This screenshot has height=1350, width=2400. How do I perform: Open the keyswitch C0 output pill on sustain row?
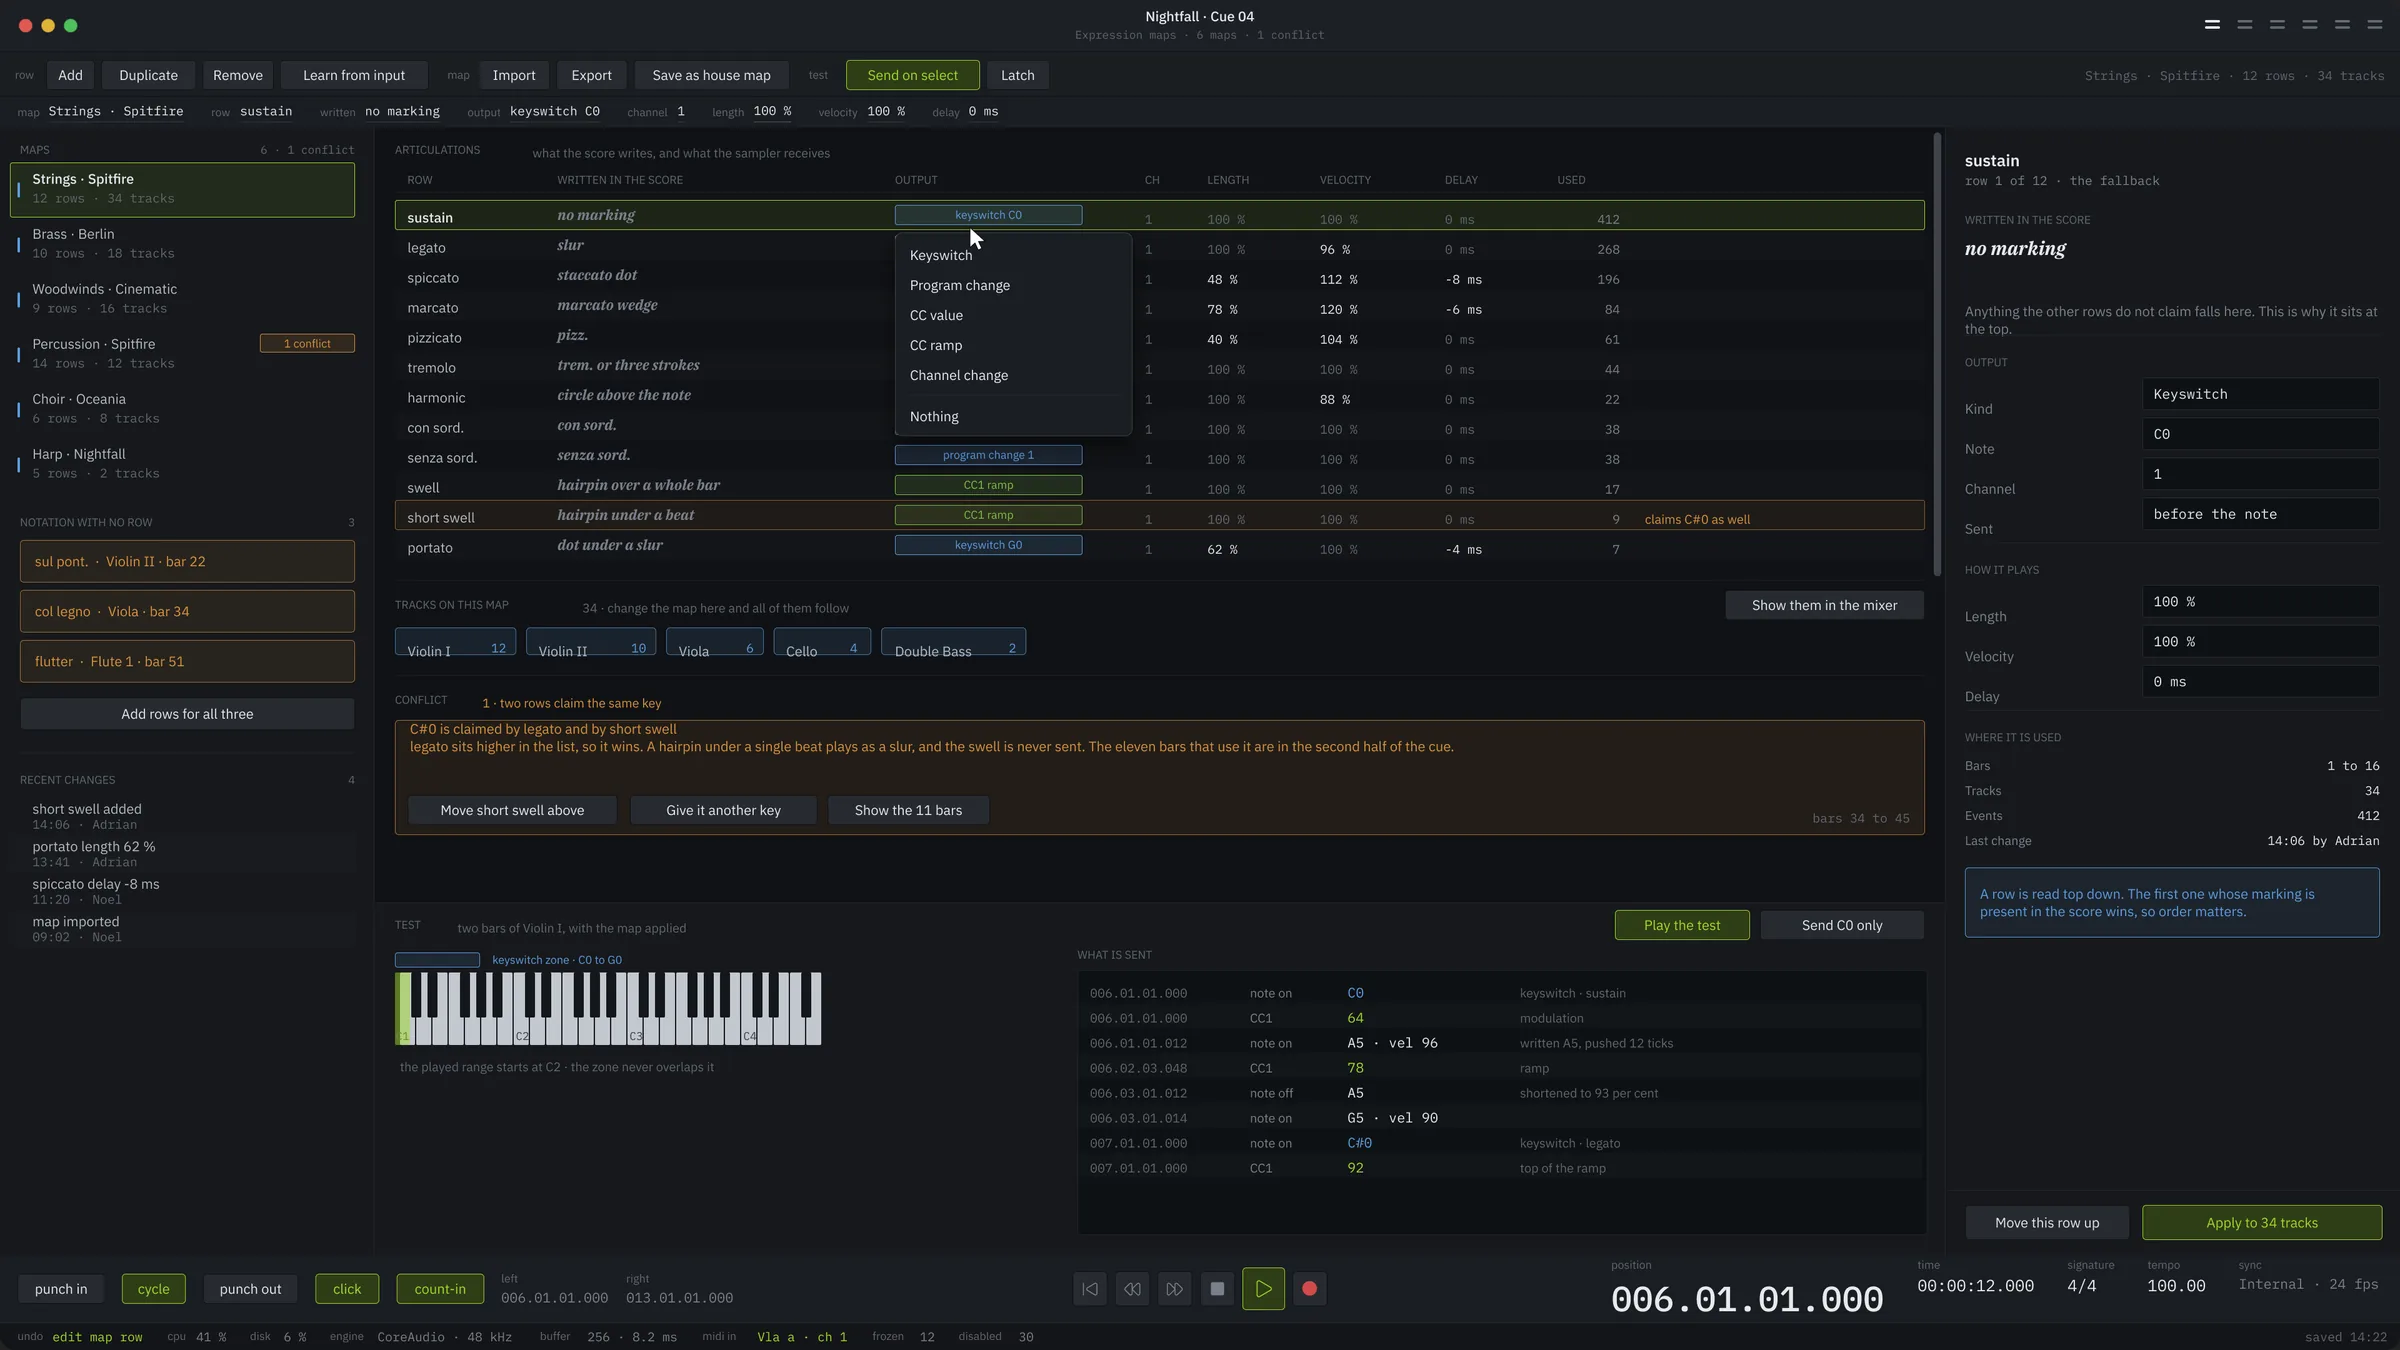(x=988, y=215)
